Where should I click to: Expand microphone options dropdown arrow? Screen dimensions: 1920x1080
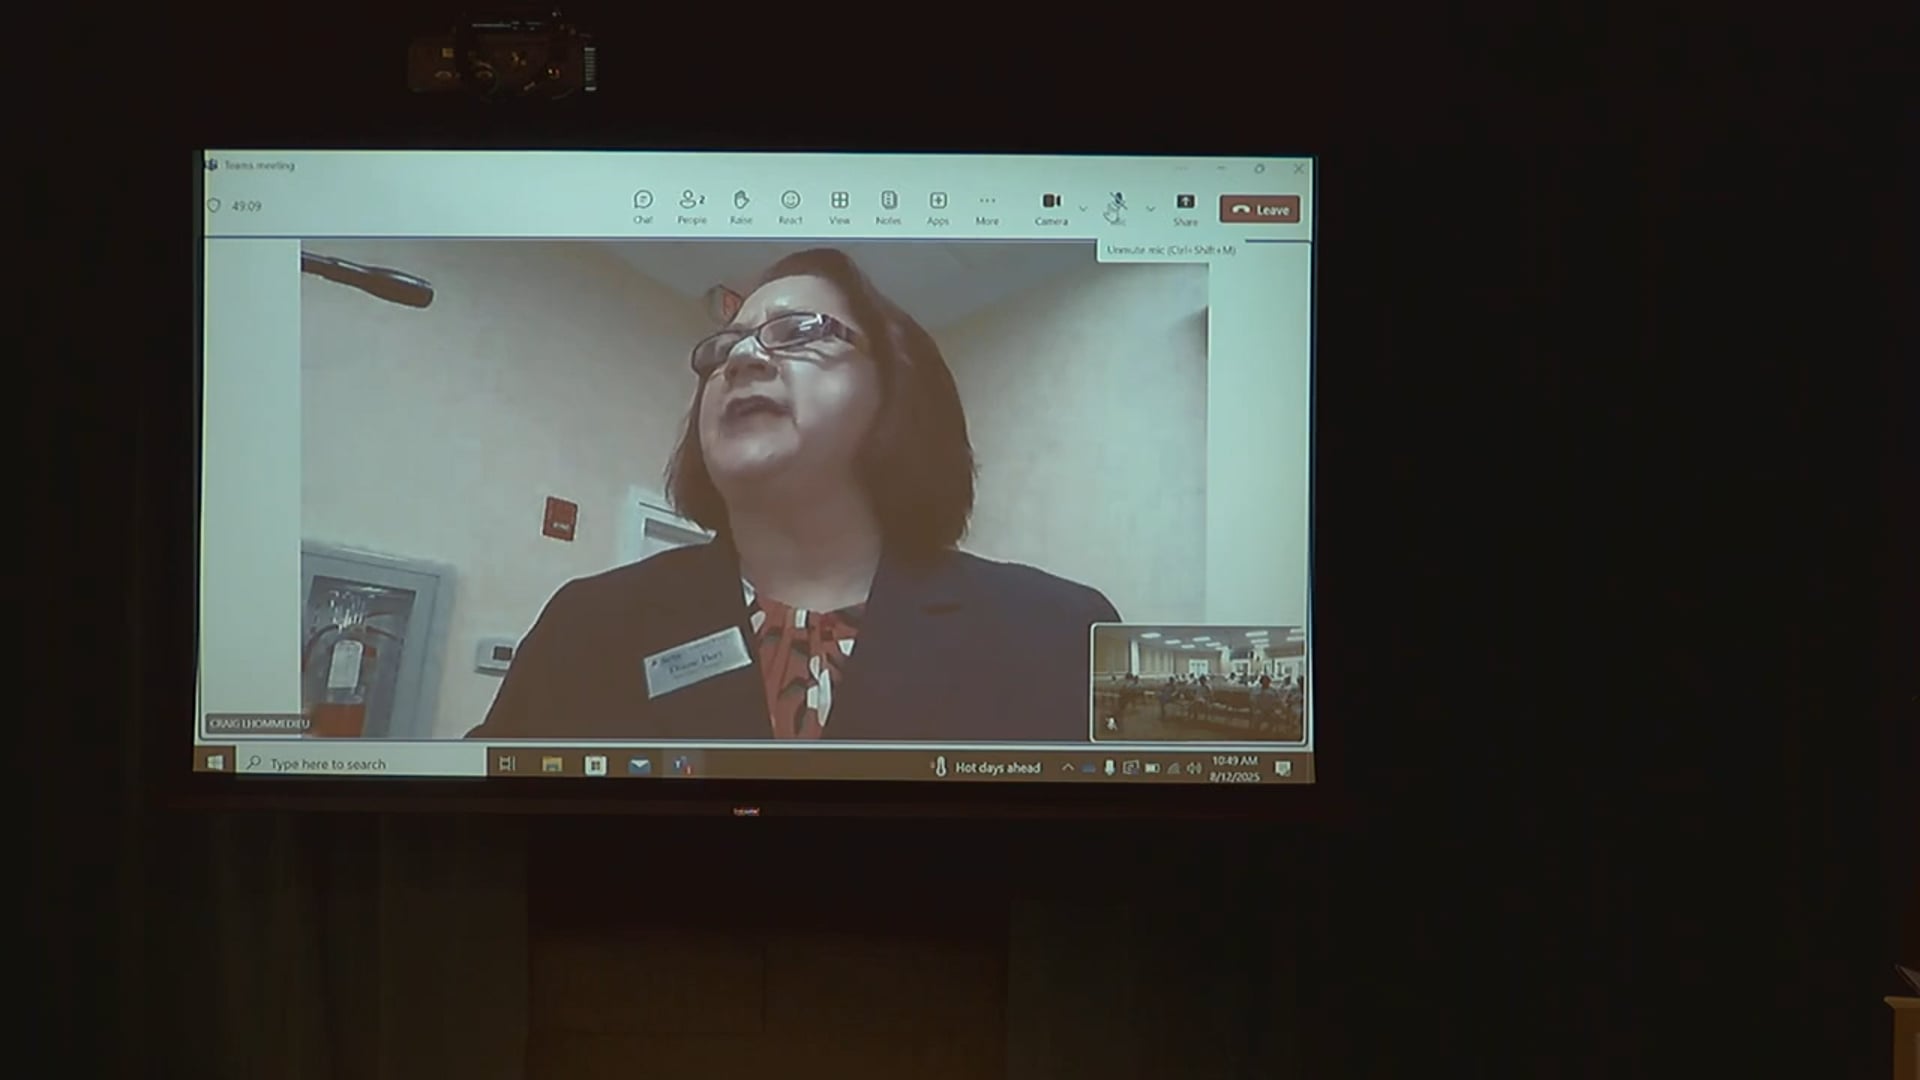pyautogui.click(x=1150, y=209)
